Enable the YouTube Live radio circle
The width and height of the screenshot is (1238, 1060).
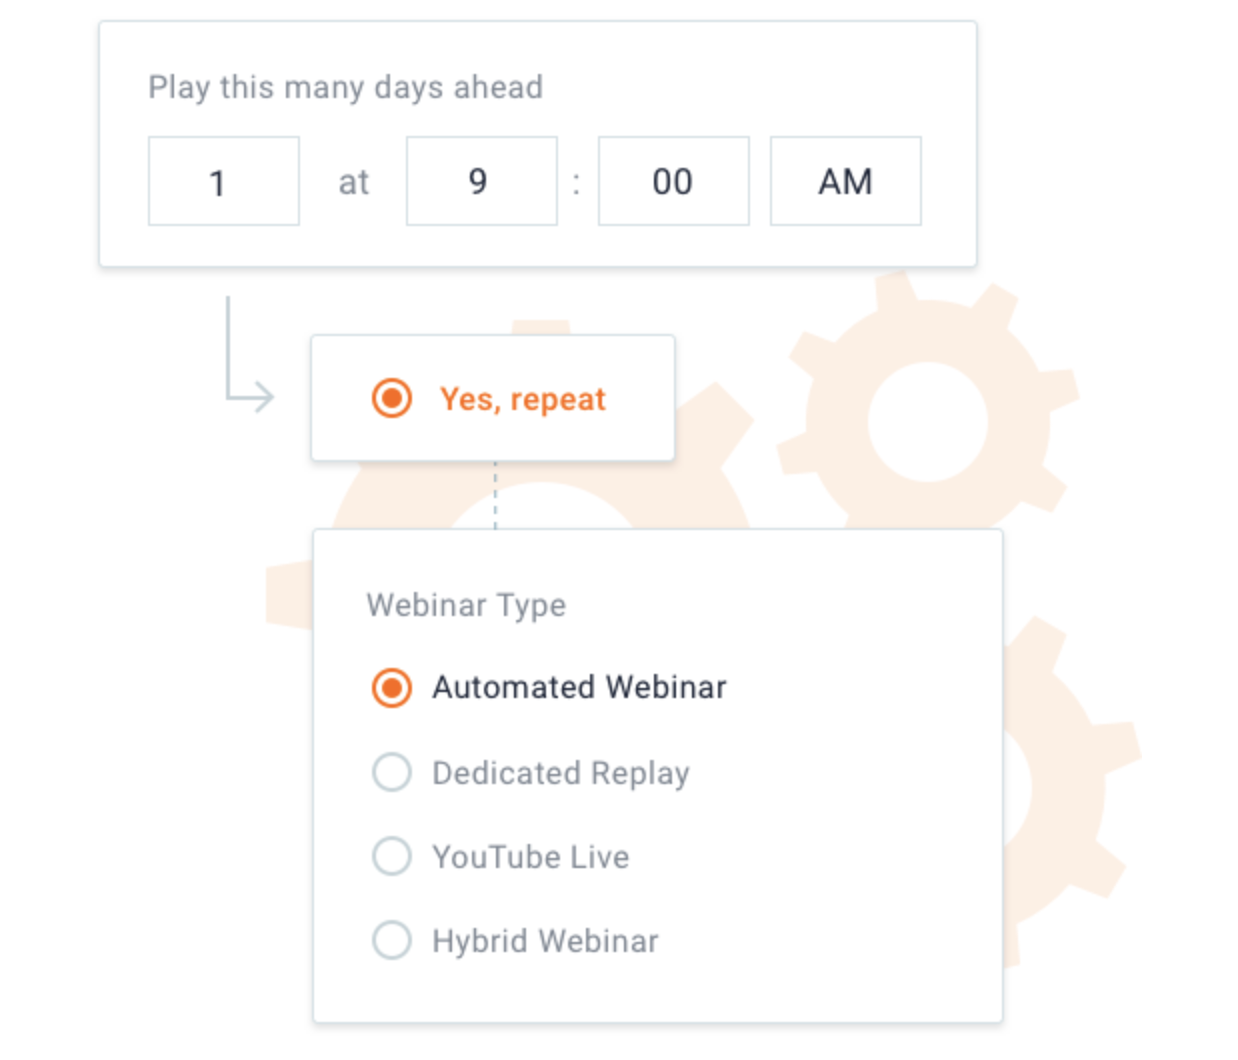click(x=392, y=856)
